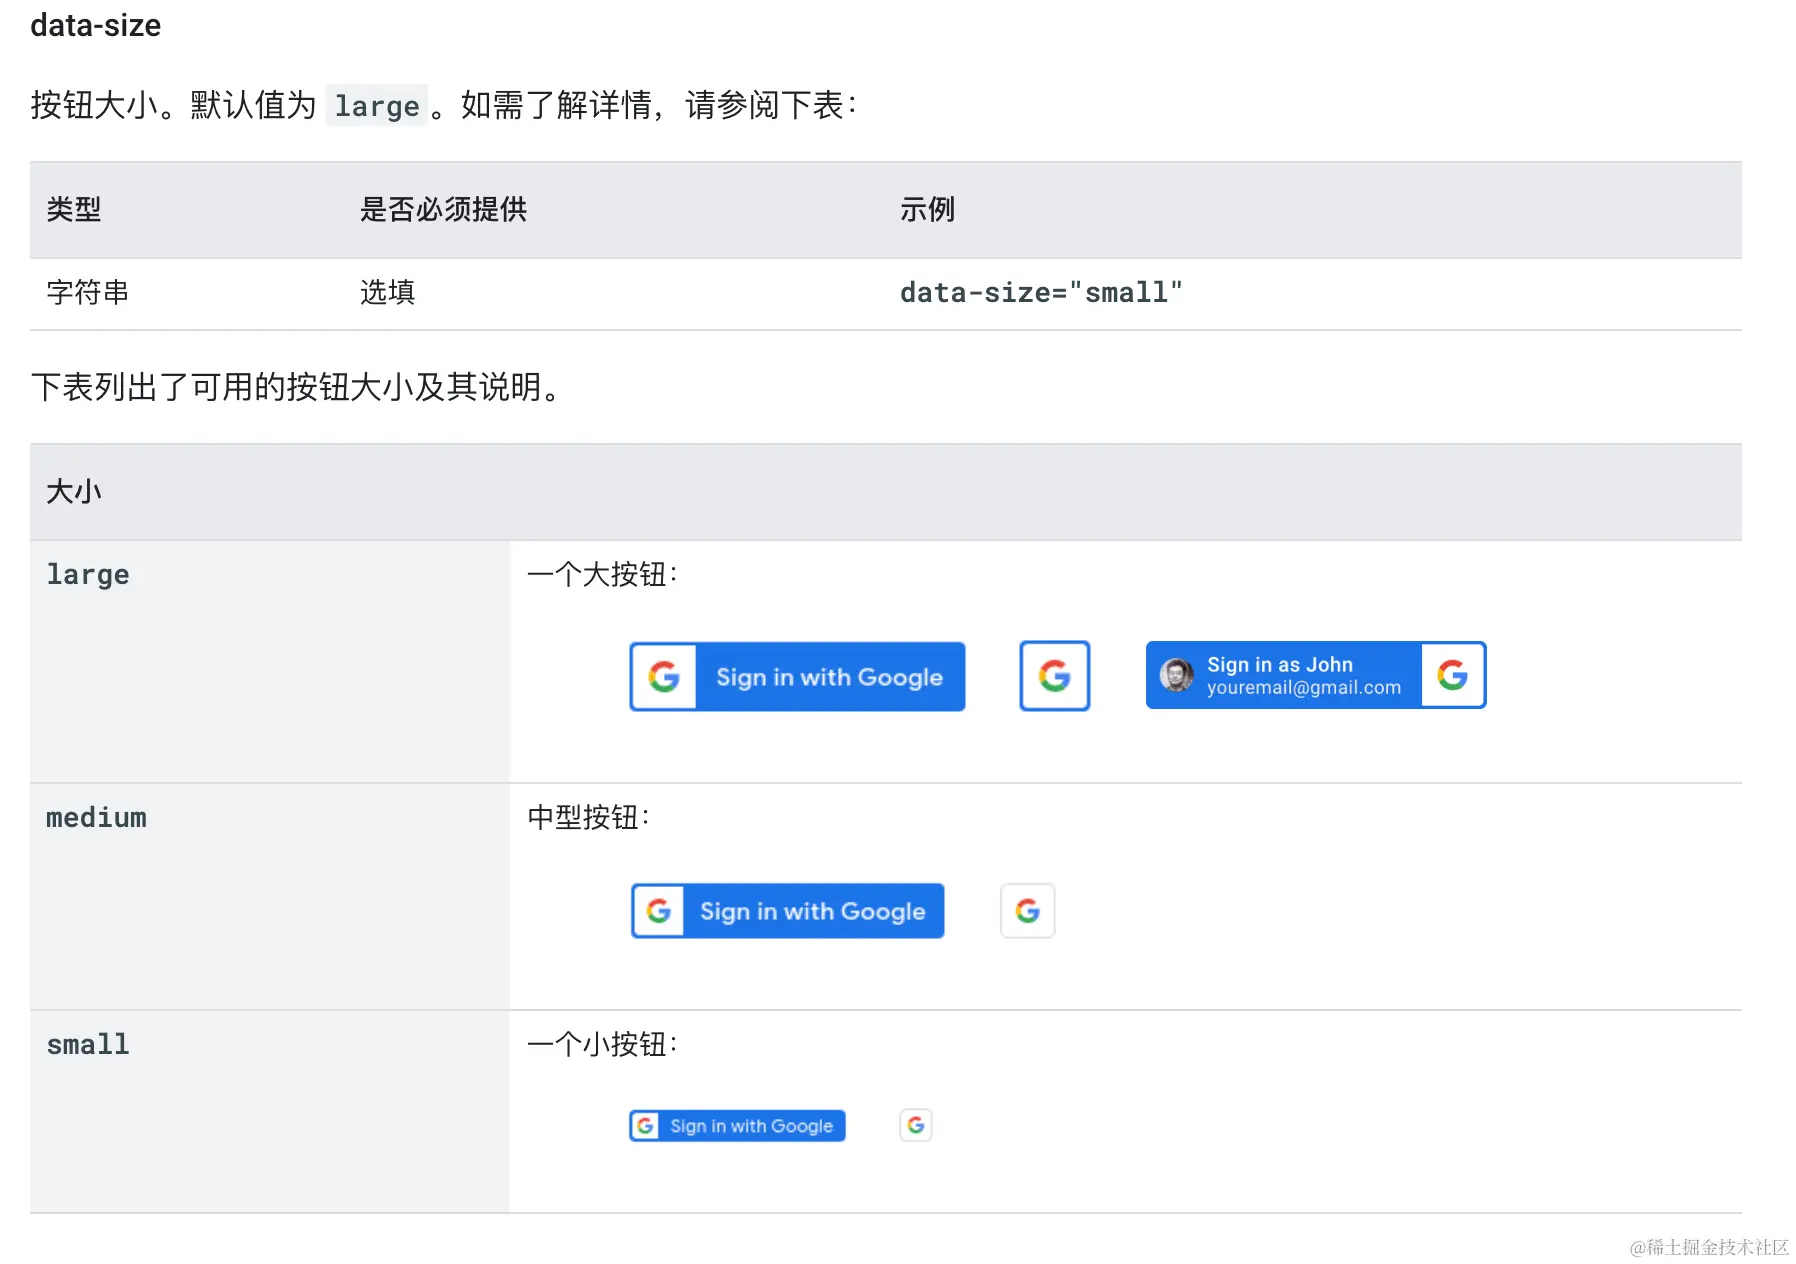This screenshot has width=1796, height=1264.
Task: Click the 'medium' size row label
Action: pyautogui.click(x=96, y=818)
